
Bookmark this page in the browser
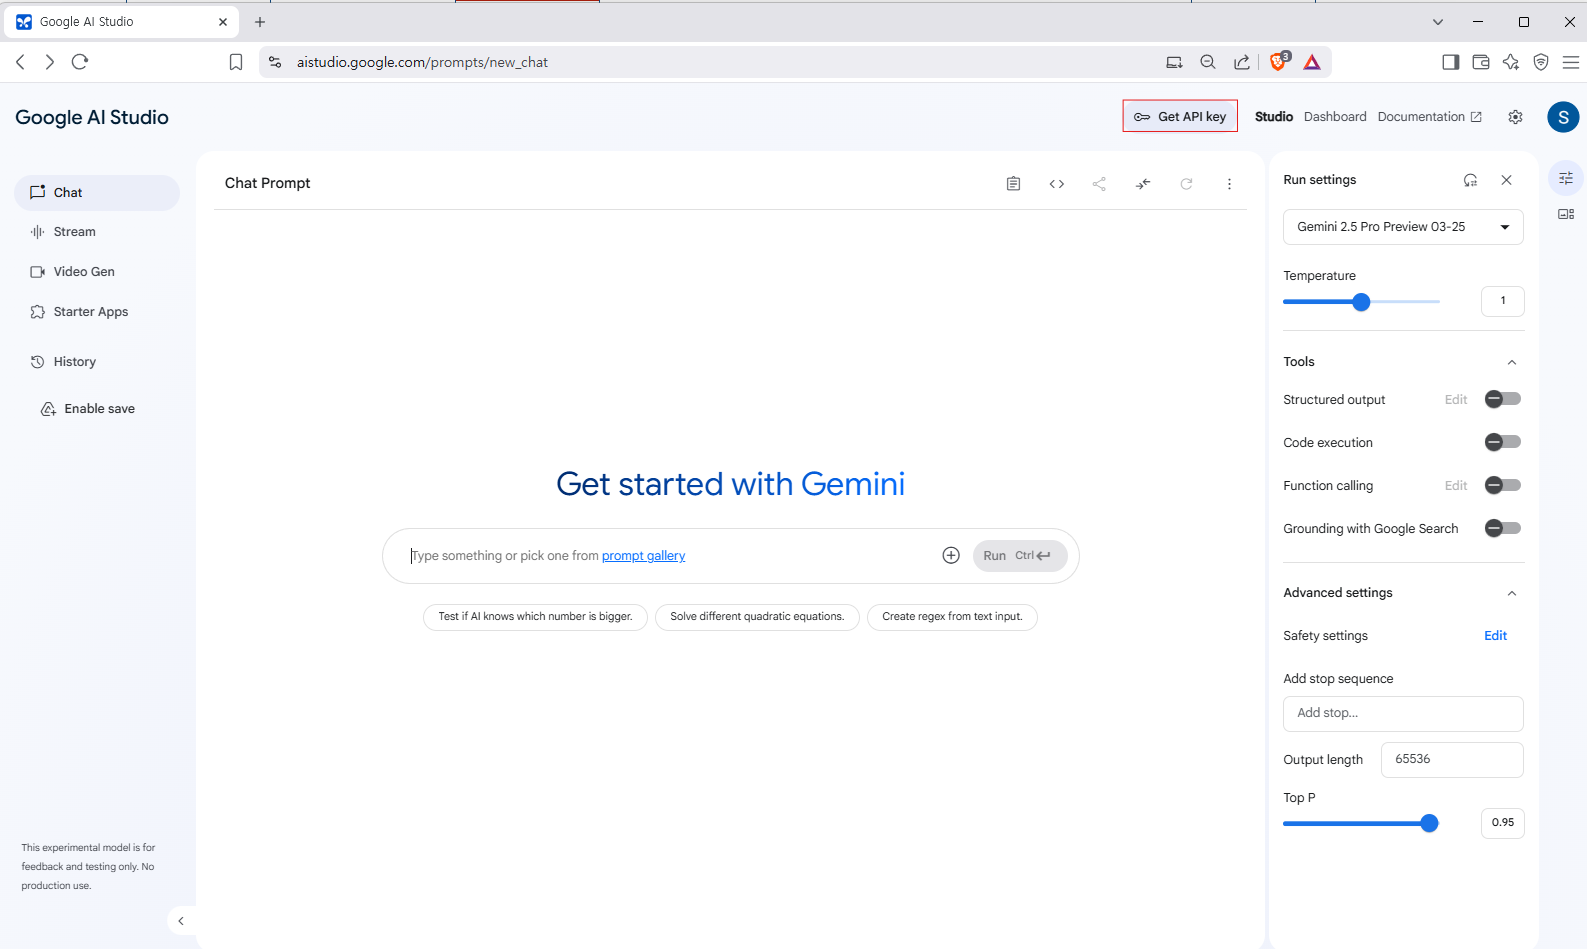pyautogui.click(x=236, y=62)
